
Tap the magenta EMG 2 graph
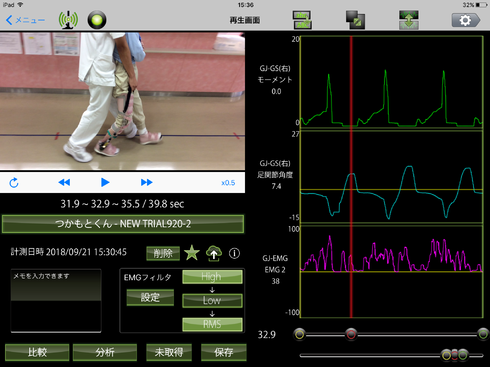pos(392,272)
